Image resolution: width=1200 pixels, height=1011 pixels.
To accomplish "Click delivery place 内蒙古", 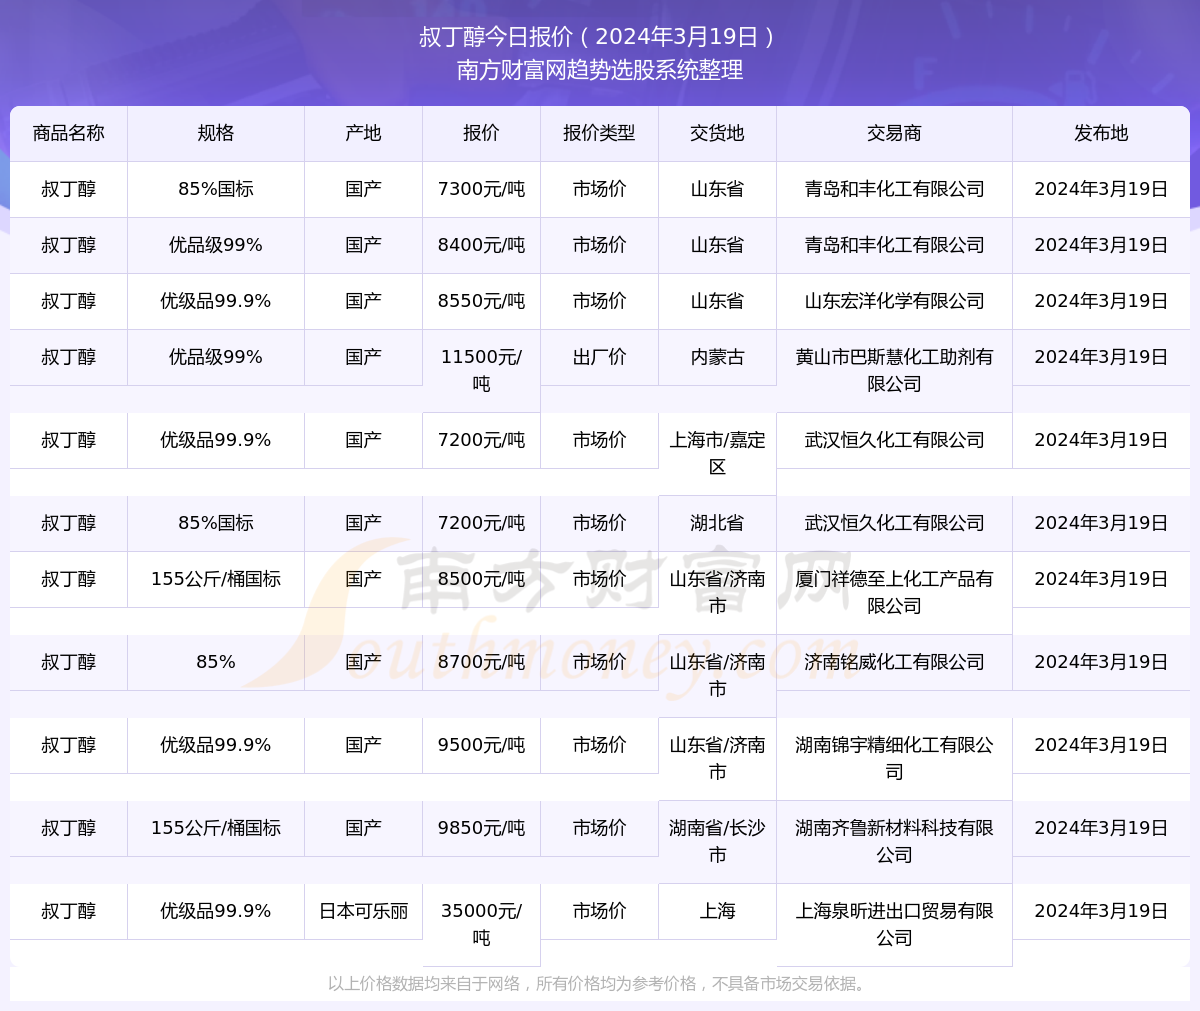I will pos(717,357).
